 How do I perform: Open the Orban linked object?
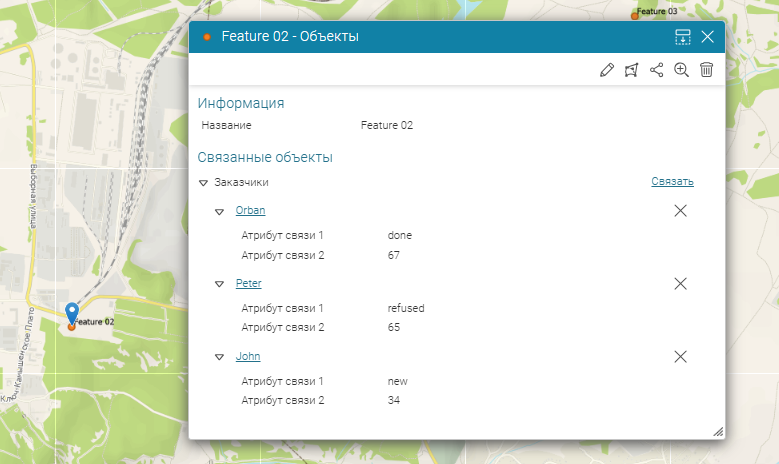(250, 210)
